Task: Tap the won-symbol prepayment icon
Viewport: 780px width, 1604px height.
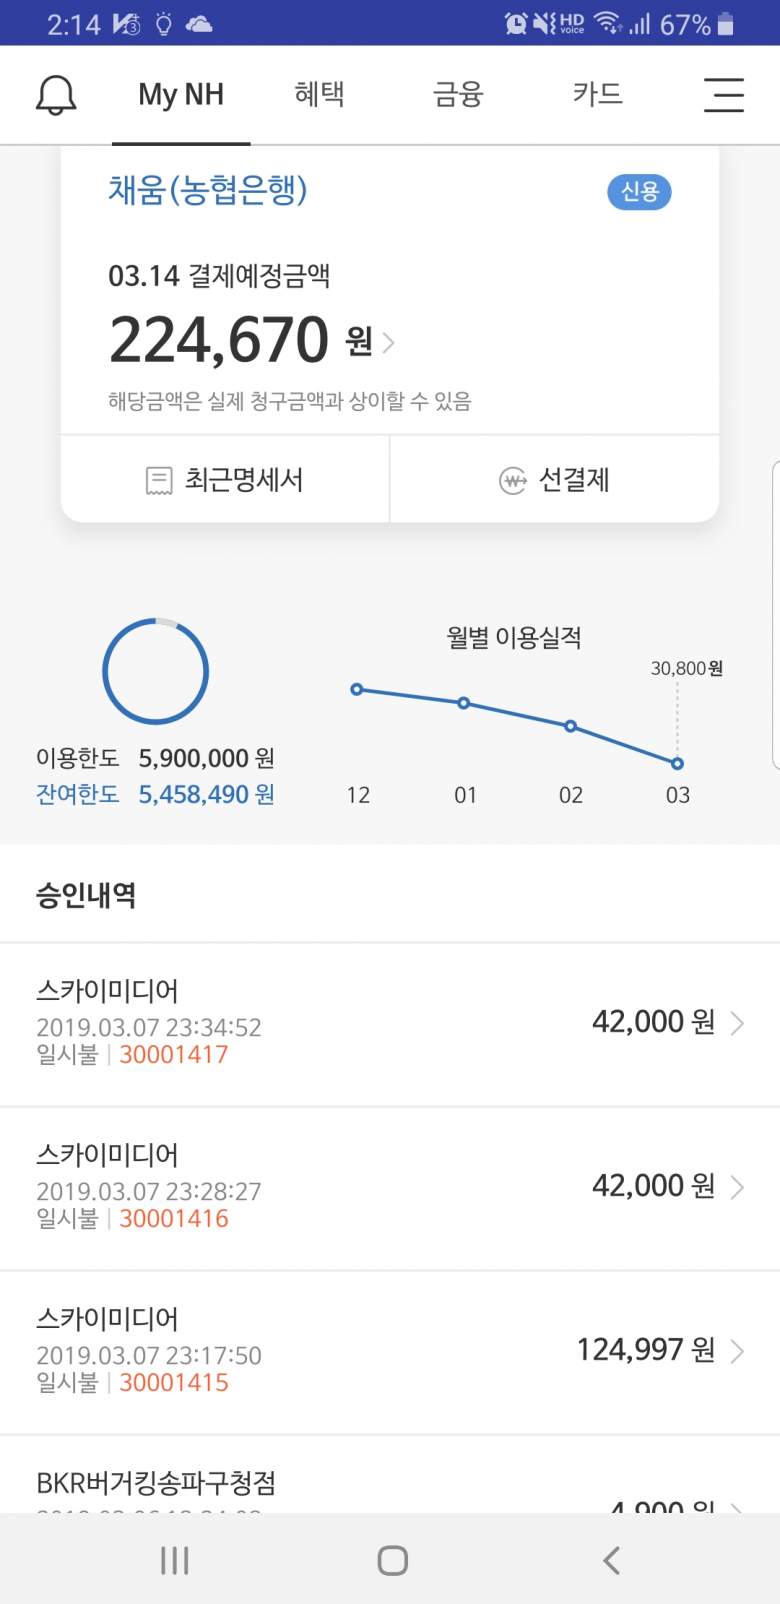Action: pos(513,481)
